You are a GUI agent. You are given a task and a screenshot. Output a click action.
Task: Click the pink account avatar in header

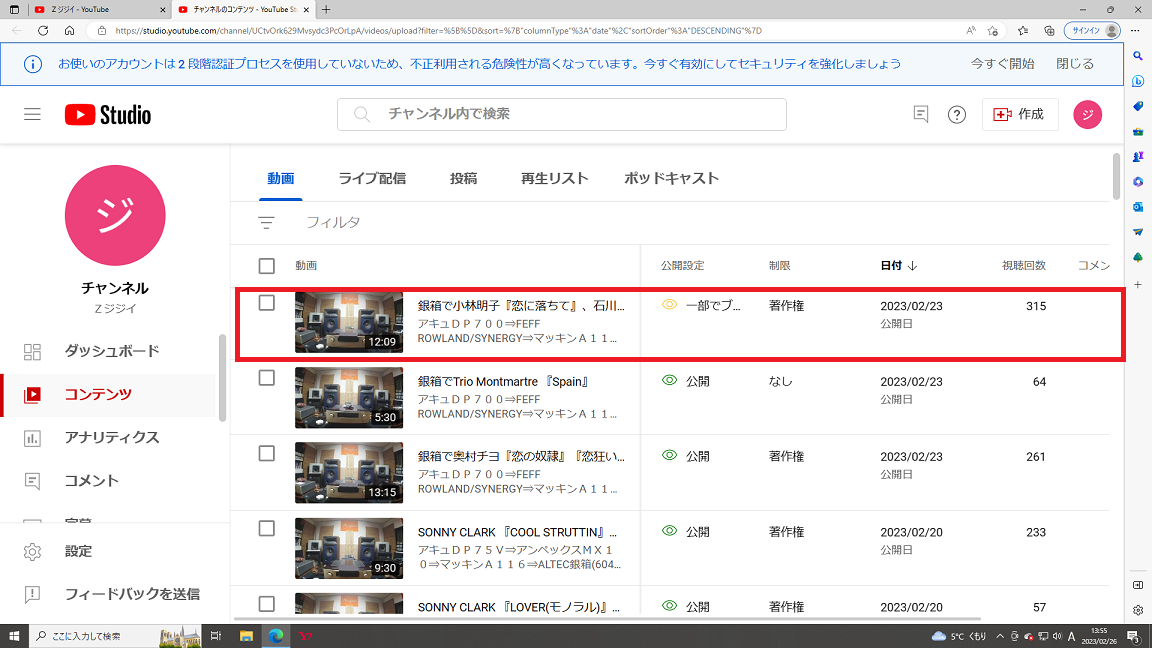tap(1087, 114)
